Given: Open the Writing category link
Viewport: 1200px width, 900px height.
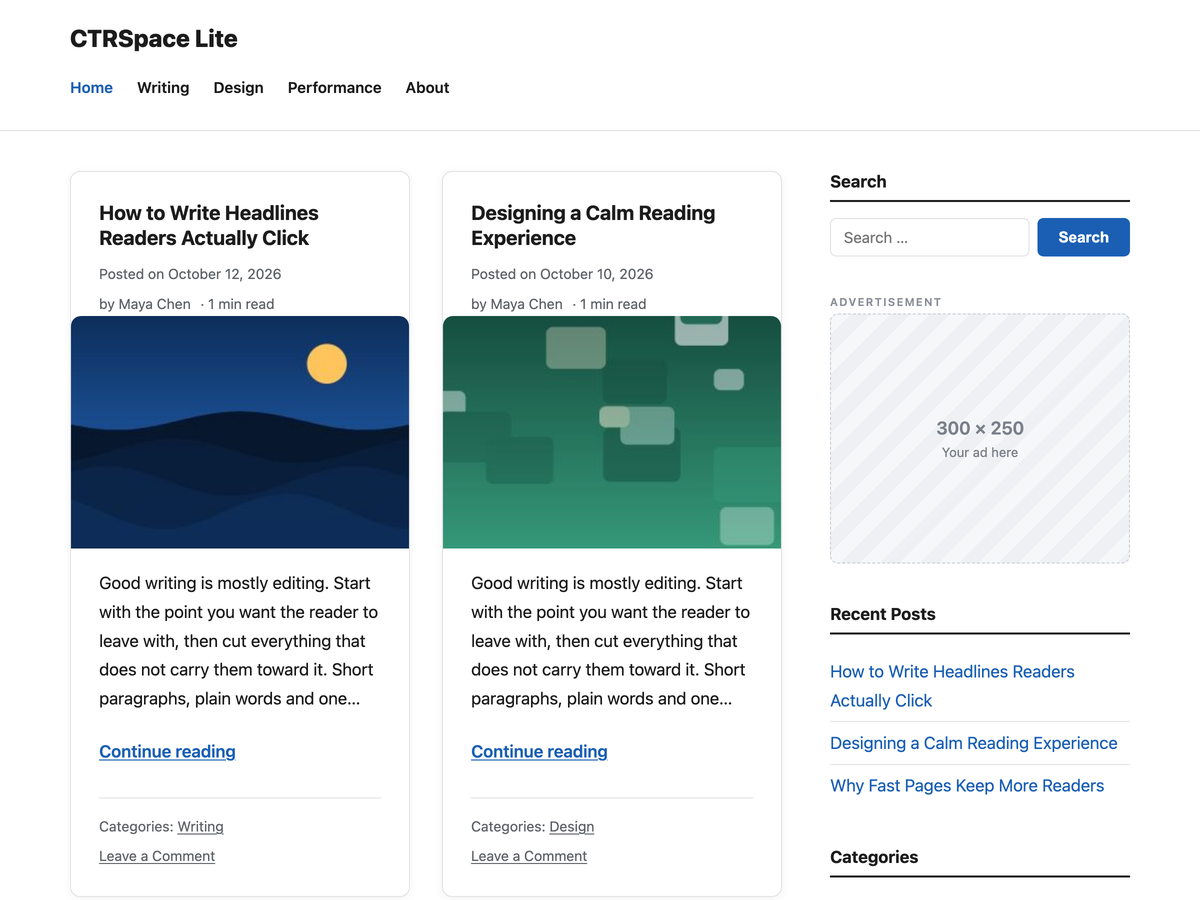Looking at the screenshot, I should [x=200, y=827].
